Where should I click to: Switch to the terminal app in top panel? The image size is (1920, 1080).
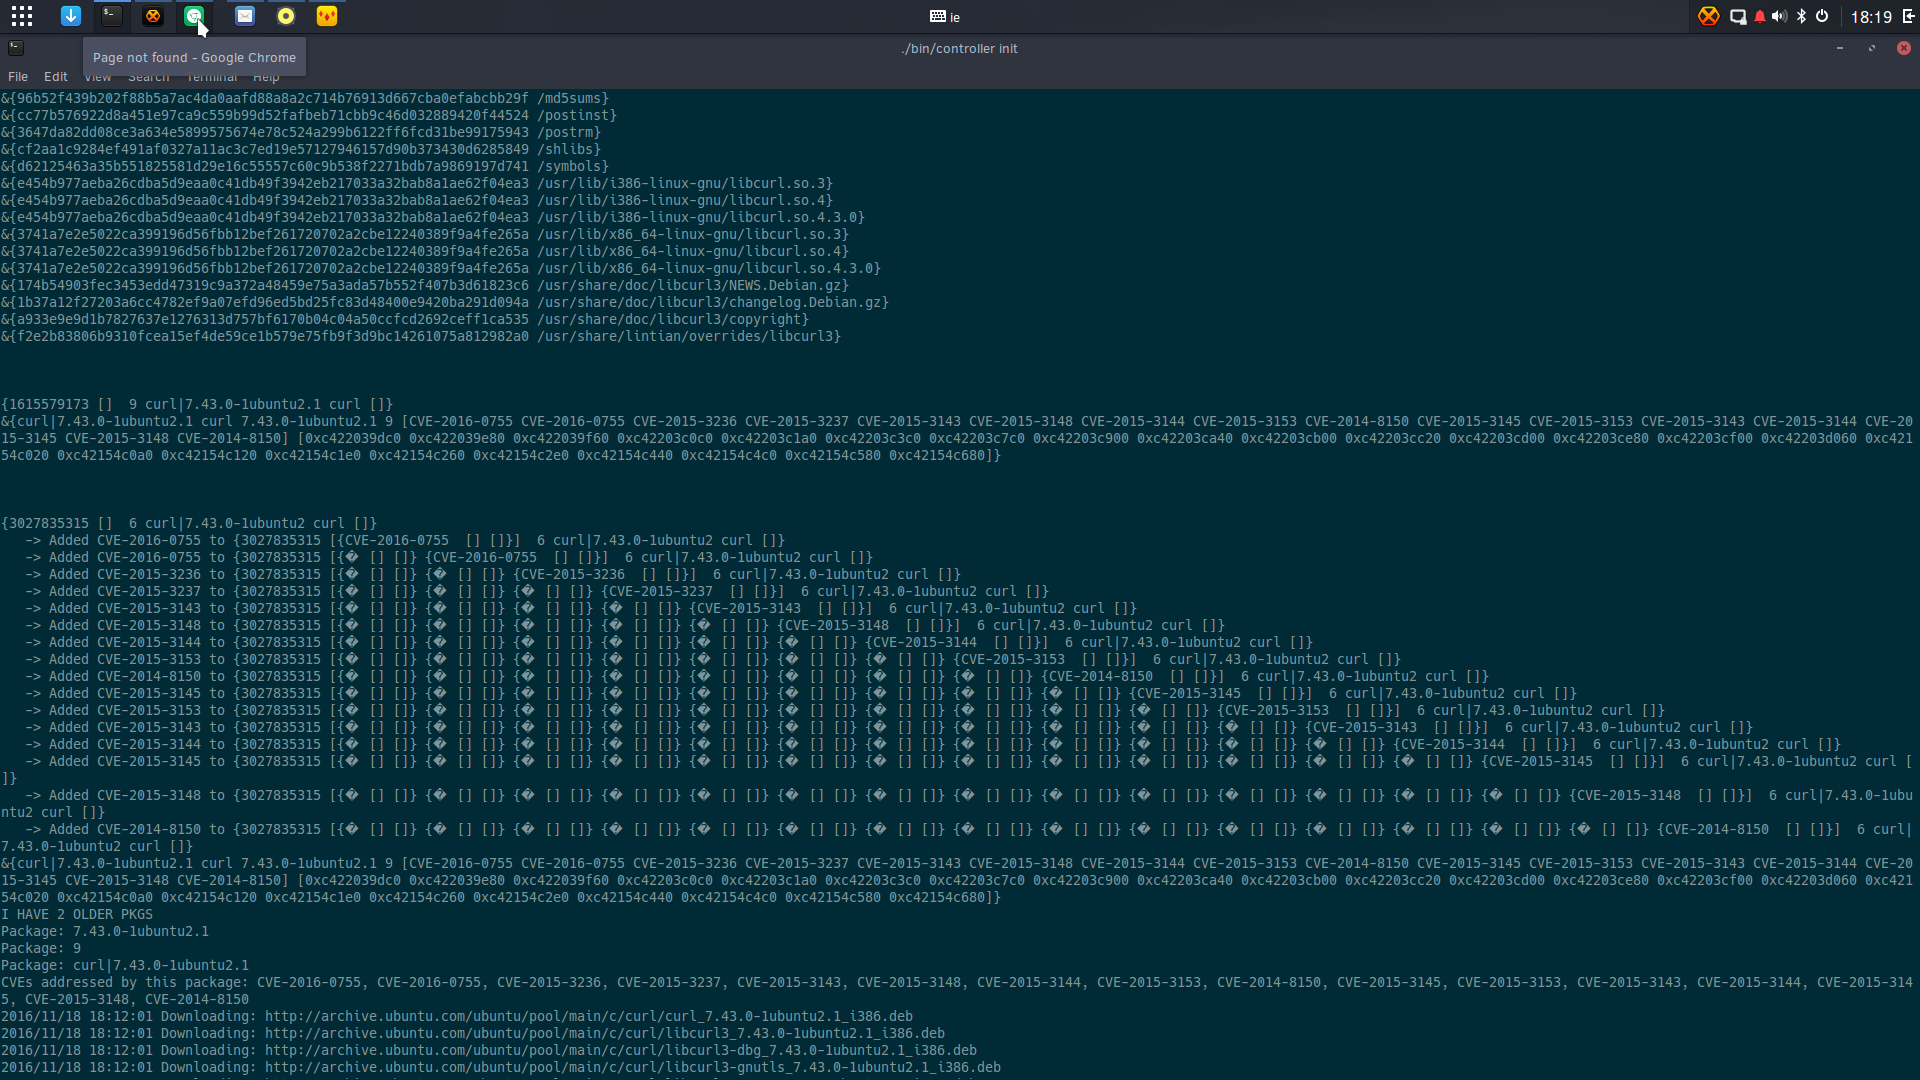pyautogui.click(x=112, y=16)
